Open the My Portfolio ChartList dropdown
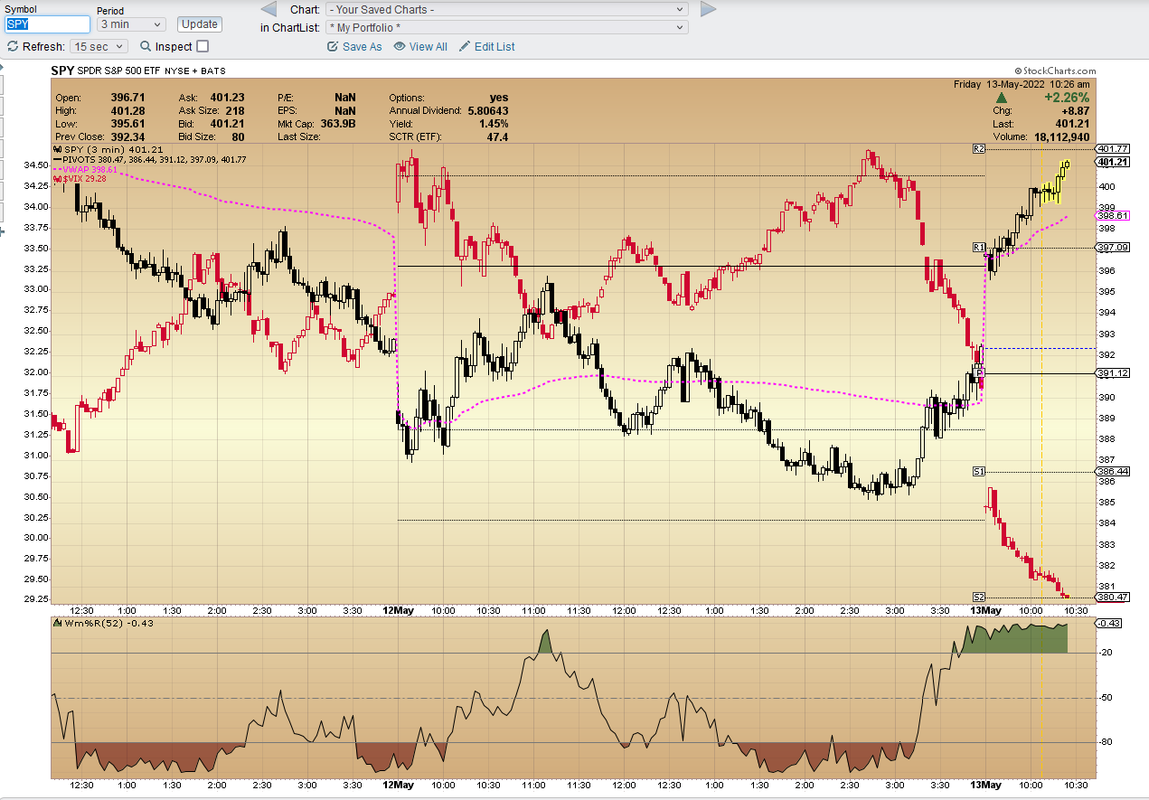This screenshot has height=800, width=1149. point(507,28)
